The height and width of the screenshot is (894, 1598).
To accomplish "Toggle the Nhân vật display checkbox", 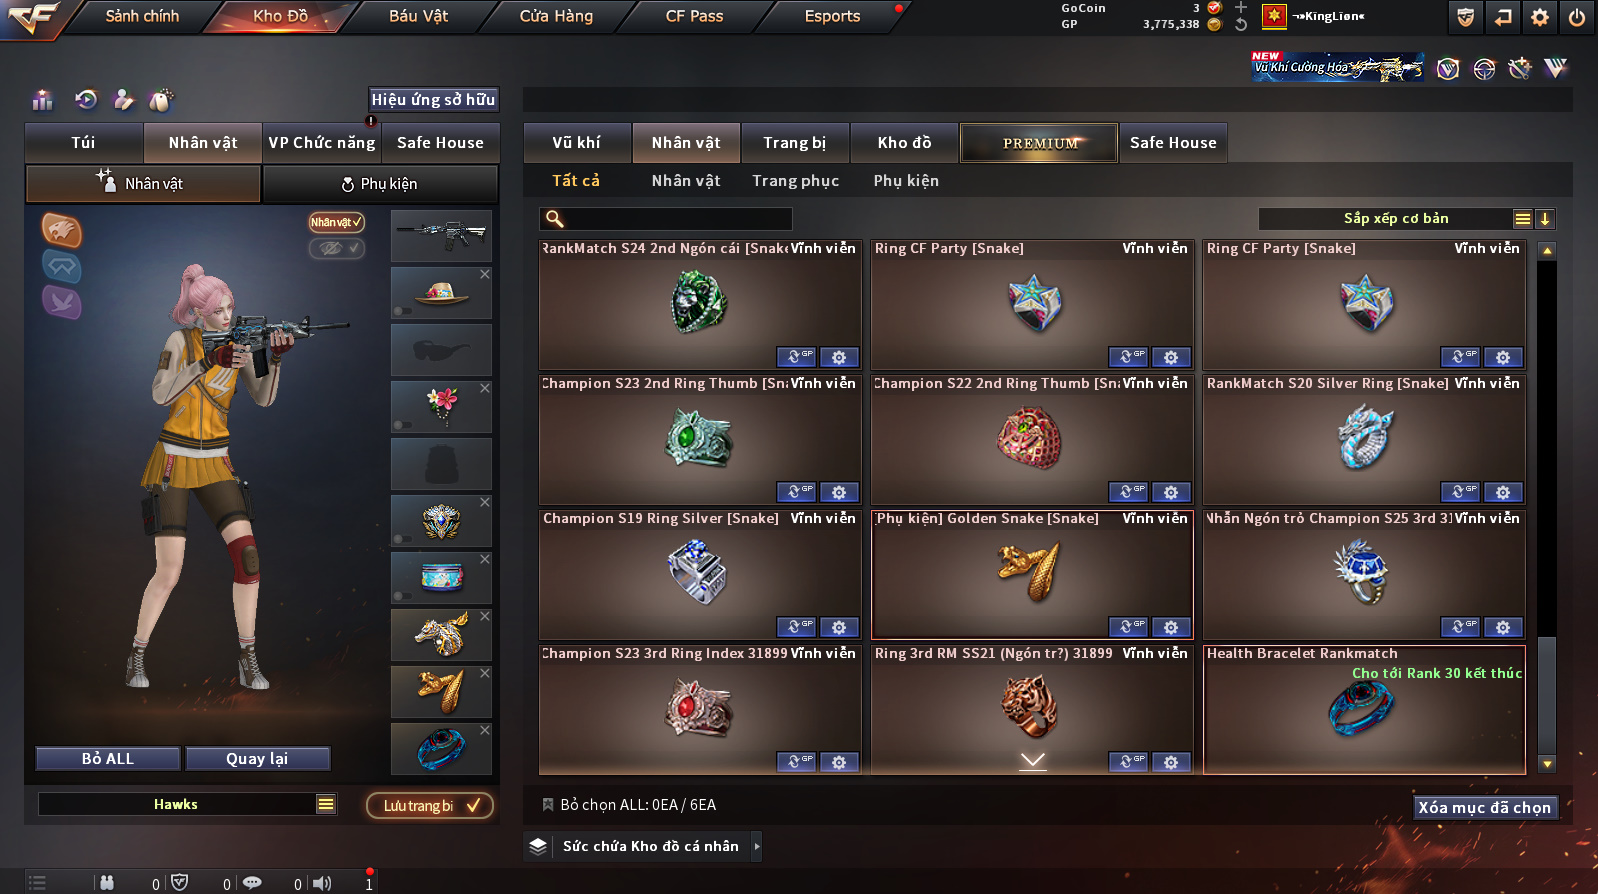I will tap(336, 222).
